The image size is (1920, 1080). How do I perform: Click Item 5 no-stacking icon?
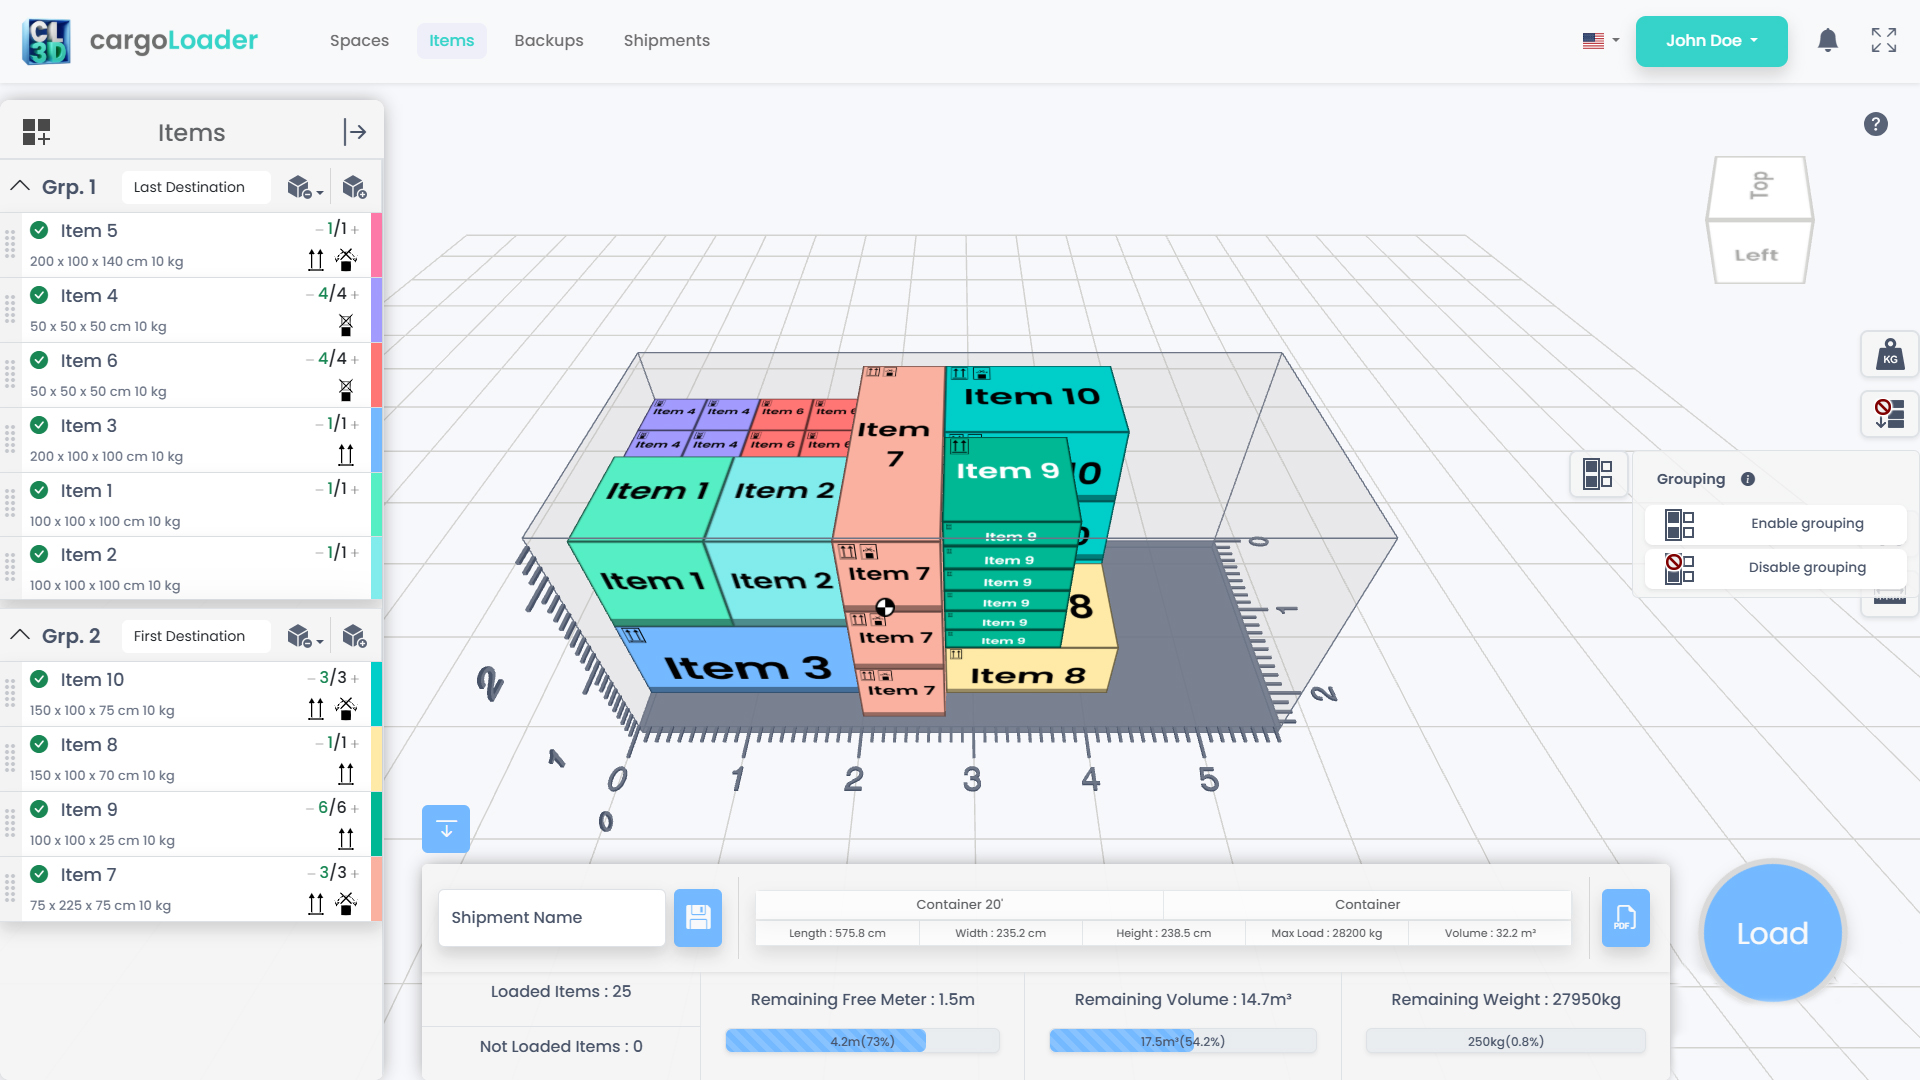pyautogui.click(x=346, y=260)
